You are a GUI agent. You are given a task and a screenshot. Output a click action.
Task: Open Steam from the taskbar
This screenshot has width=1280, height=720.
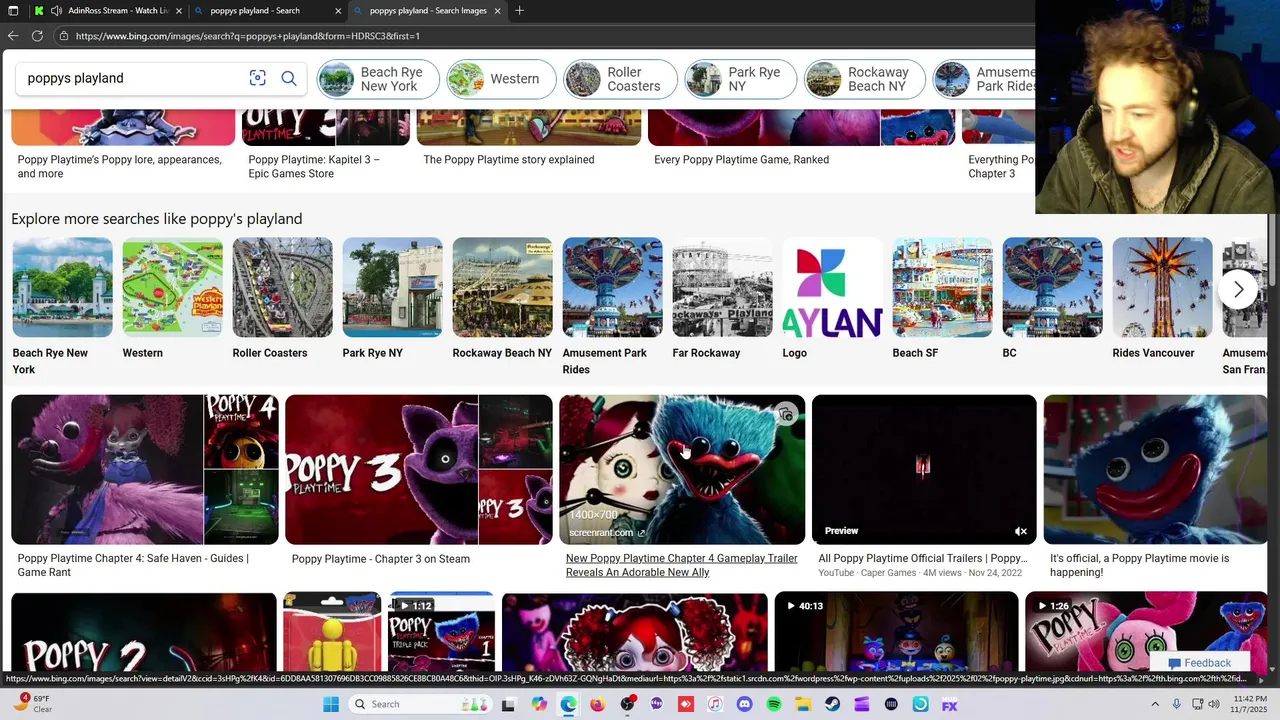pyautogui.click(x=832, y=704)
